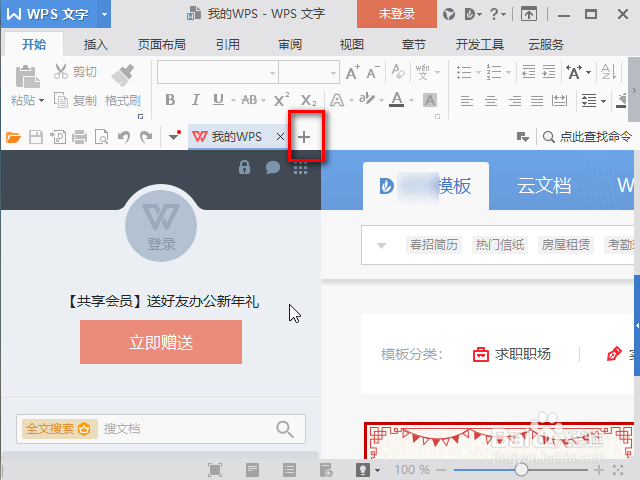The image size is (640, 480).
Task: Open the font name dropdown
Action: [x=272, y=73]
